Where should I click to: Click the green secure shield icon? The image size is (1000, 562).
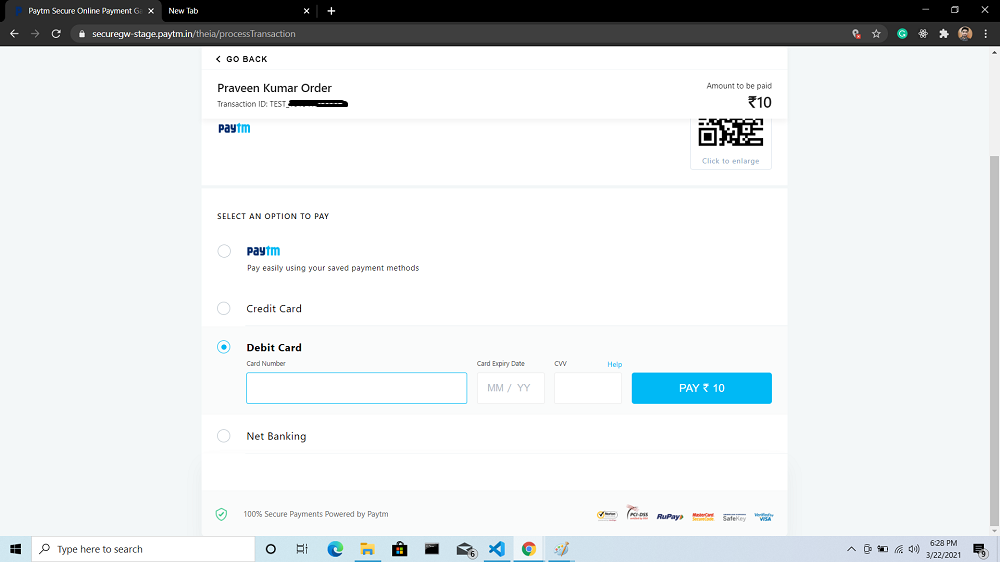click(x=221, y=514)
